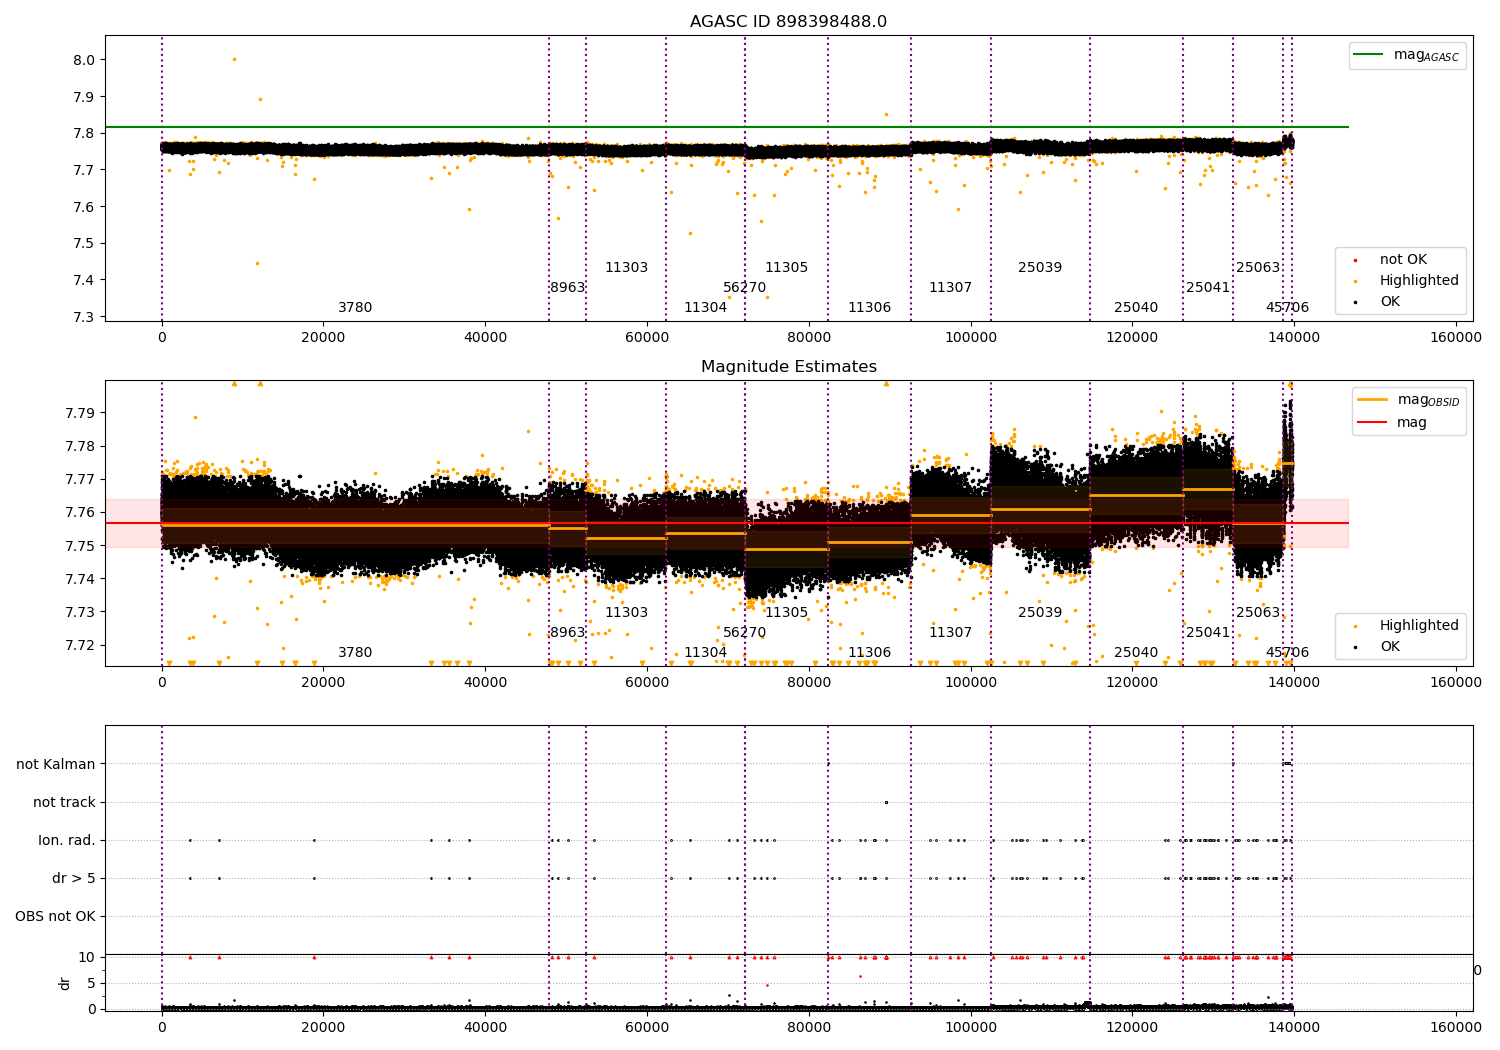Click OBSID label 11303 in the top plot
Image resolution: width=1500 pixels, height=1050 pixels.
point(626,267)
